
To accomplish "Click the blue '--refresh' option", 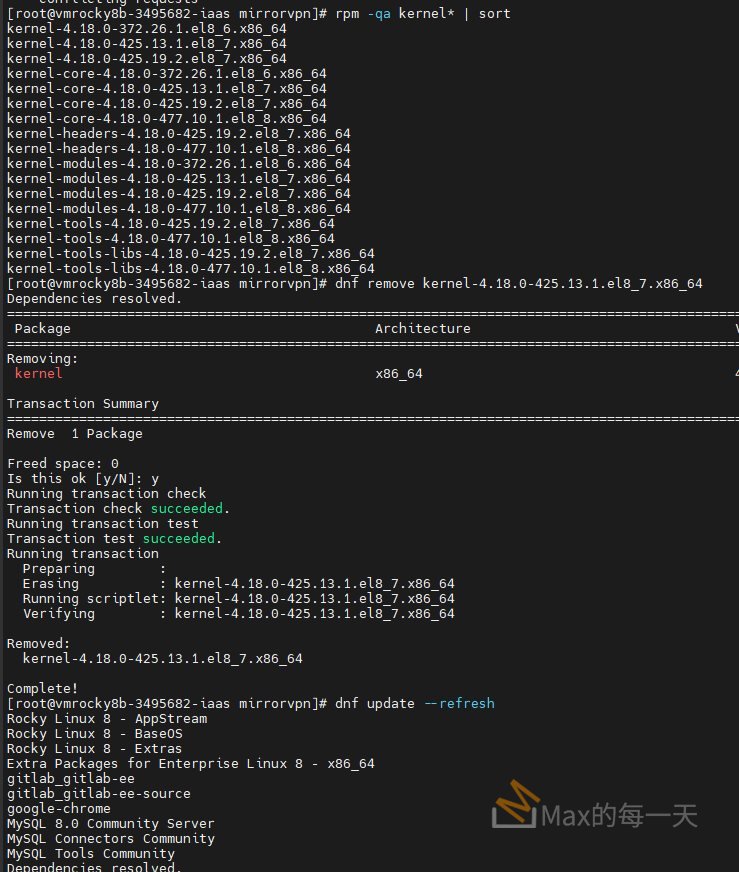I will pos(458,704).
